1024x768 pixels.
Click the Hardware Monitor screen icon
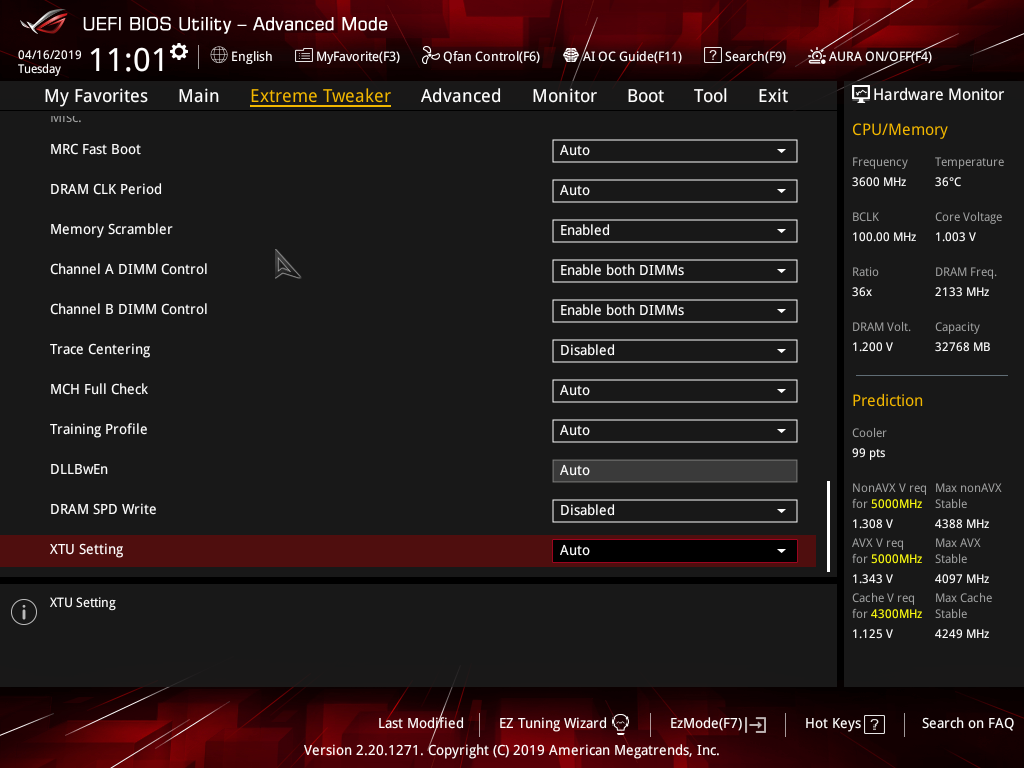pyautogui.click(x=861, y=95)
